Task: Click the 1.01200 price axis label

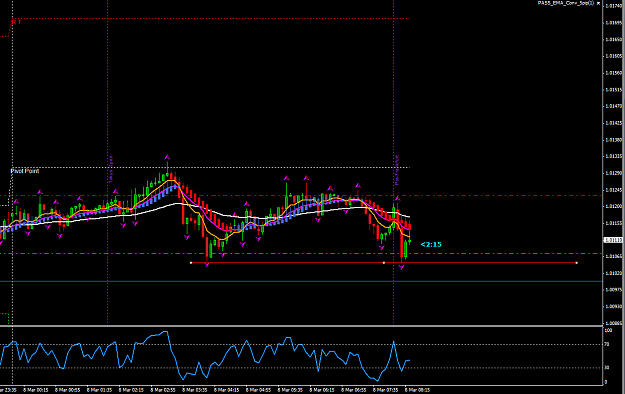Action: (614, 206)
